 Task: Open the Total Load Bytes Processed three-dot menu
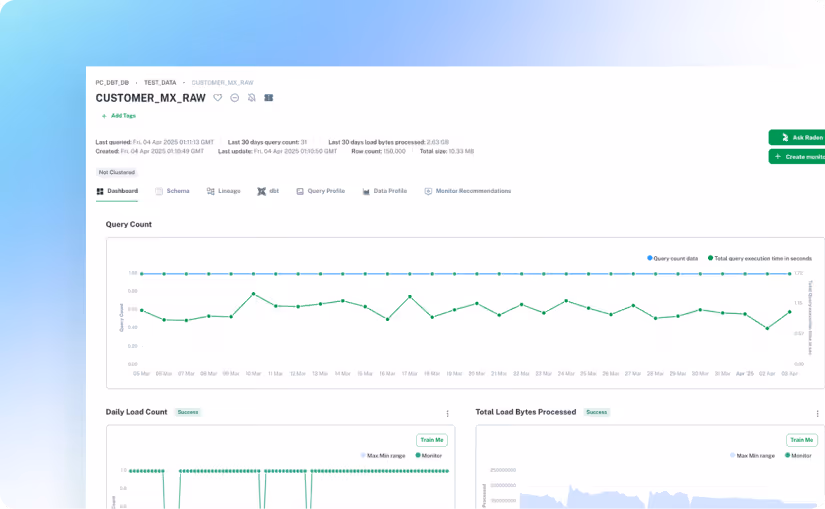click(x=817, y=414)
